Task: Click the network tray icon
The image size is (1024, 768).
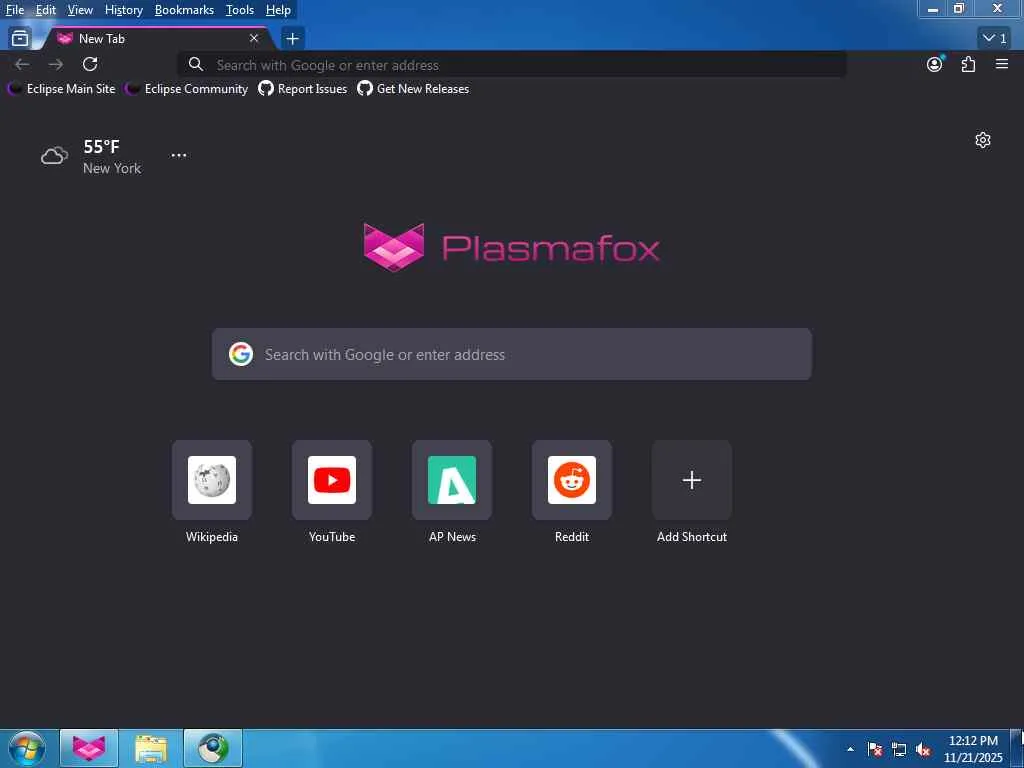Action: click(899, 749)
